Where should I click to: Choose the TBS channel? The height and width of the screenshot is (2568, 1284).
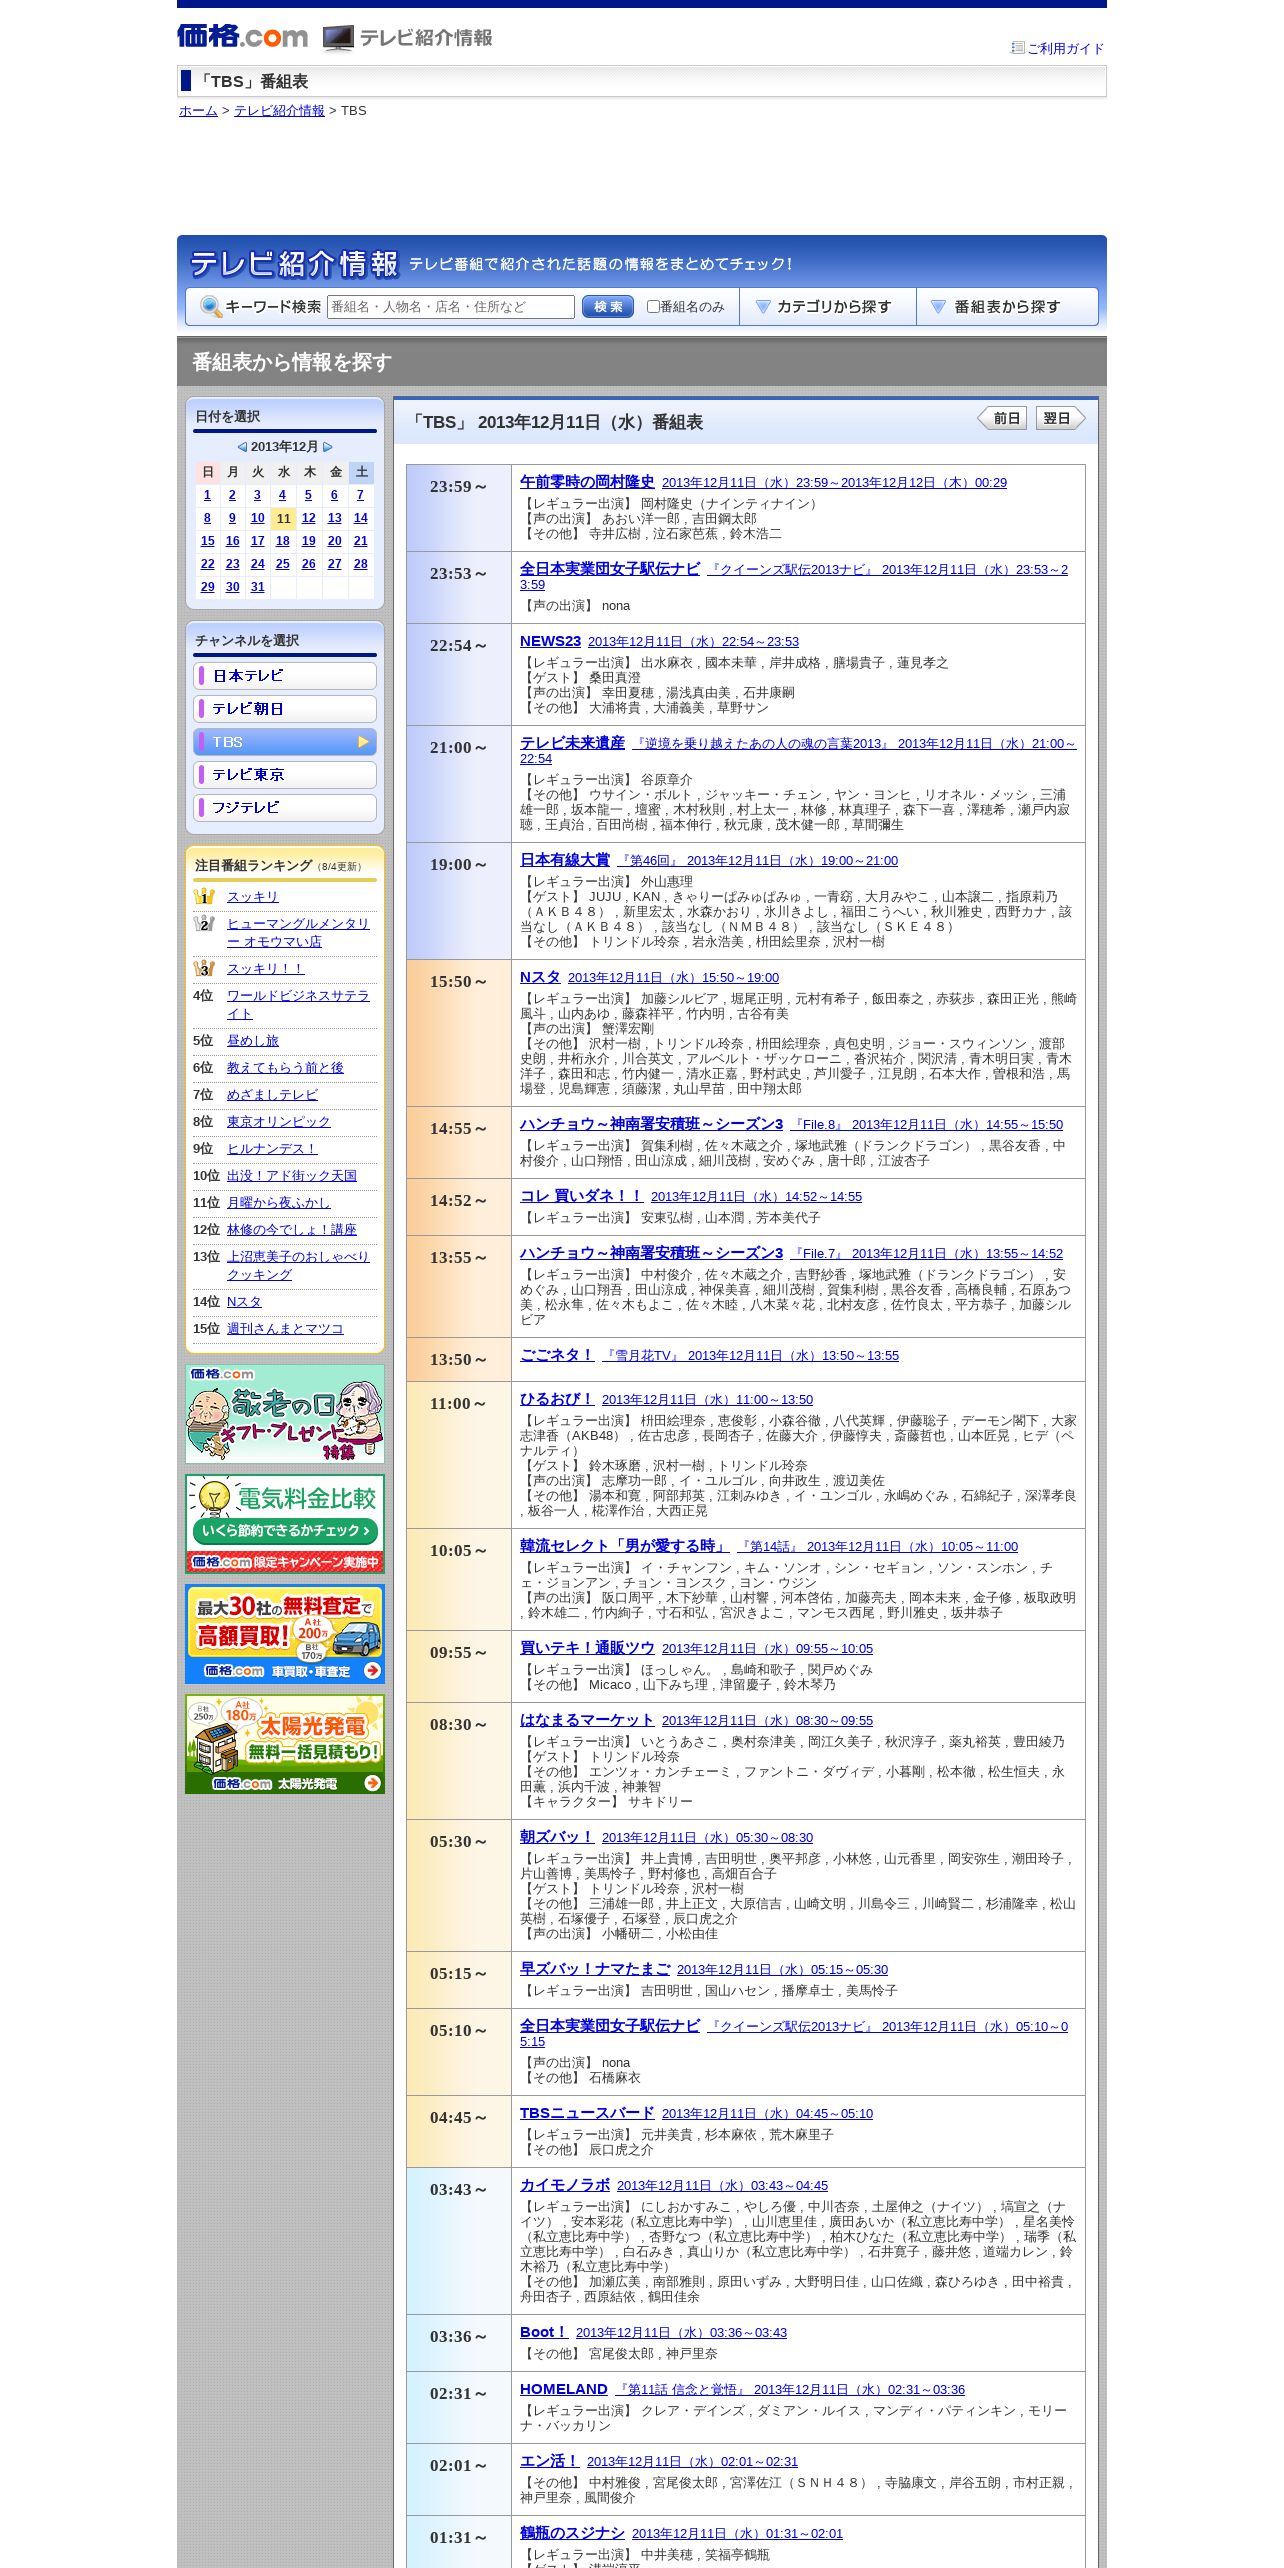tap(285, 742)
